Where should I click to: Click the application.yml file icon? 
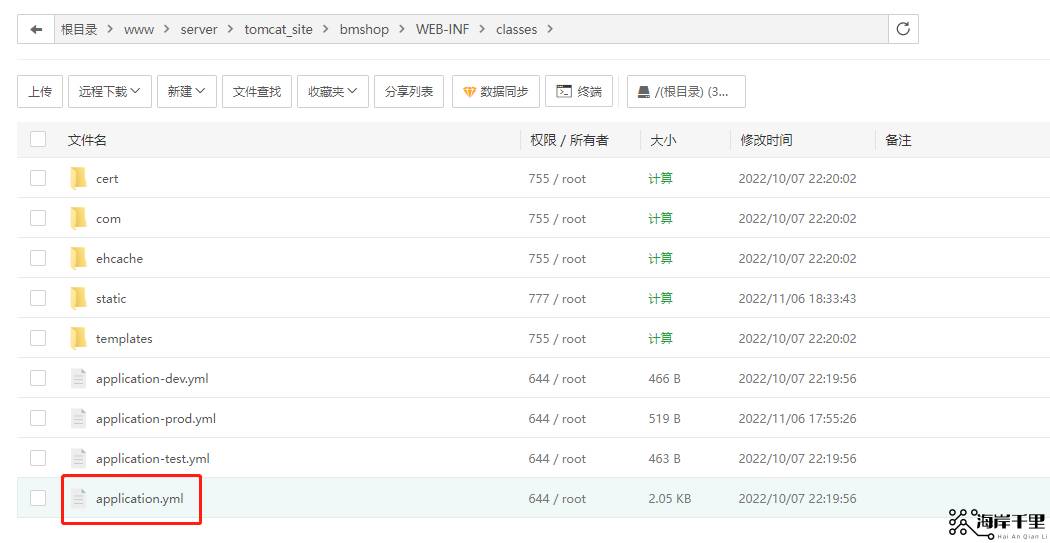coord(79,499)
